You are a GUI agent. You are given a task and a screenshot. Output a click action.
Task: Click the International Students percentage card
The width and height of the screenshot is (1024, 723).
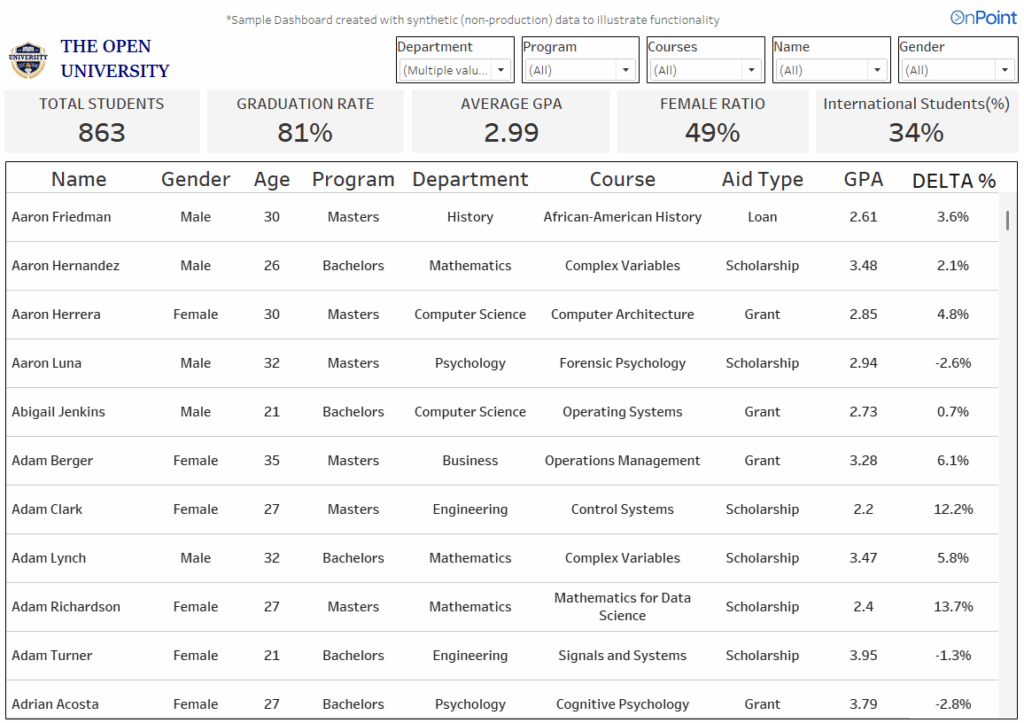[916, 120]
